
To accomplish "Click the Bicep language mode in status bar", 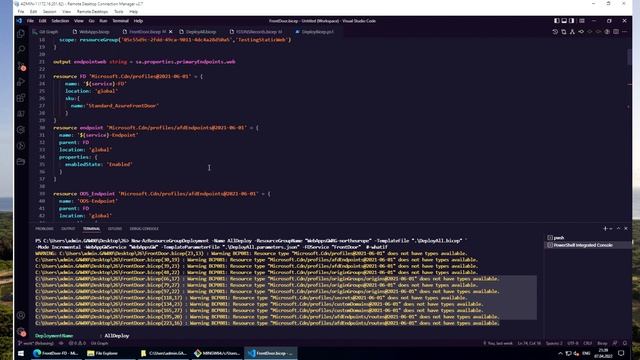I will (602, 343).
